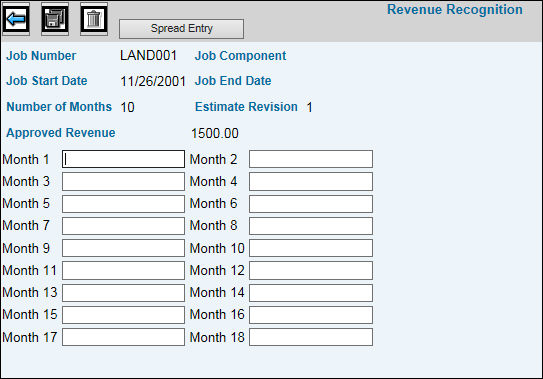The width and height of the screenshot is (543, 379).
Task: Click the trash can delete icon
Action: [94, 19]
